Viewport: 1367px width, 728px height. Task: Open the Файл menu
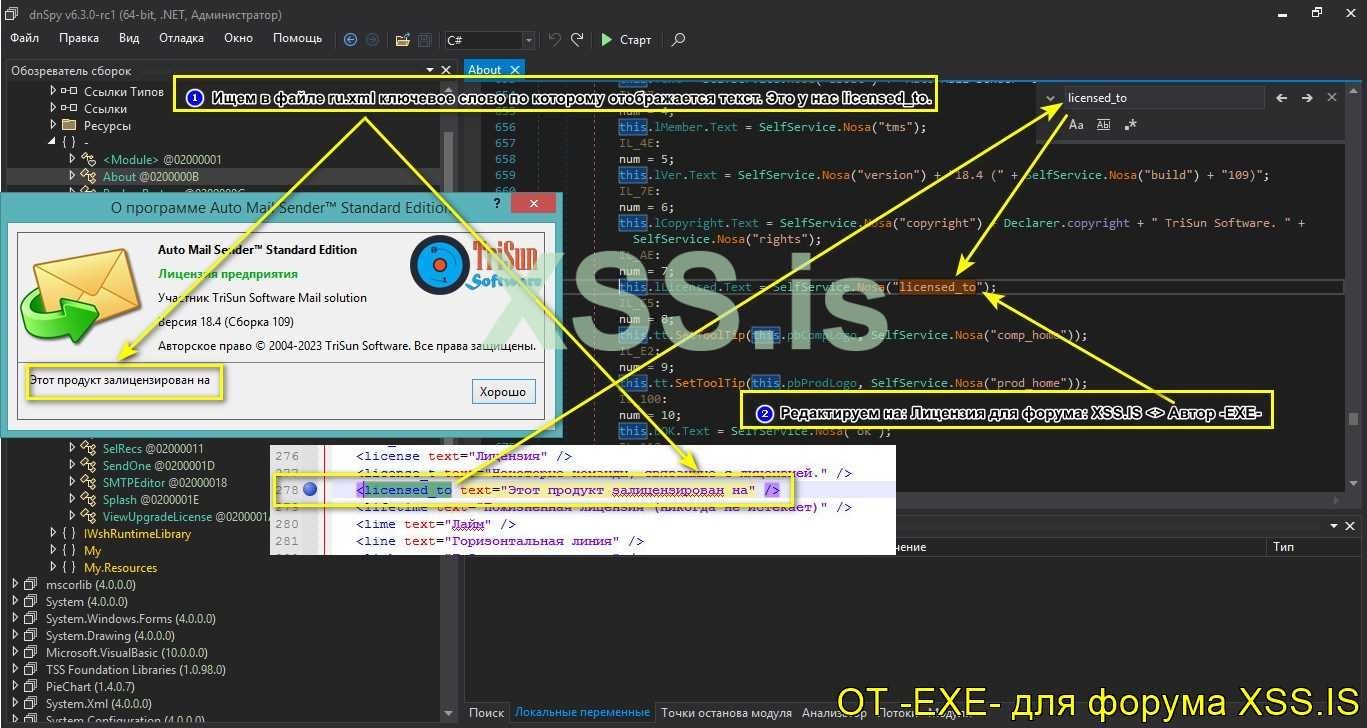click(x=25, y=38)
